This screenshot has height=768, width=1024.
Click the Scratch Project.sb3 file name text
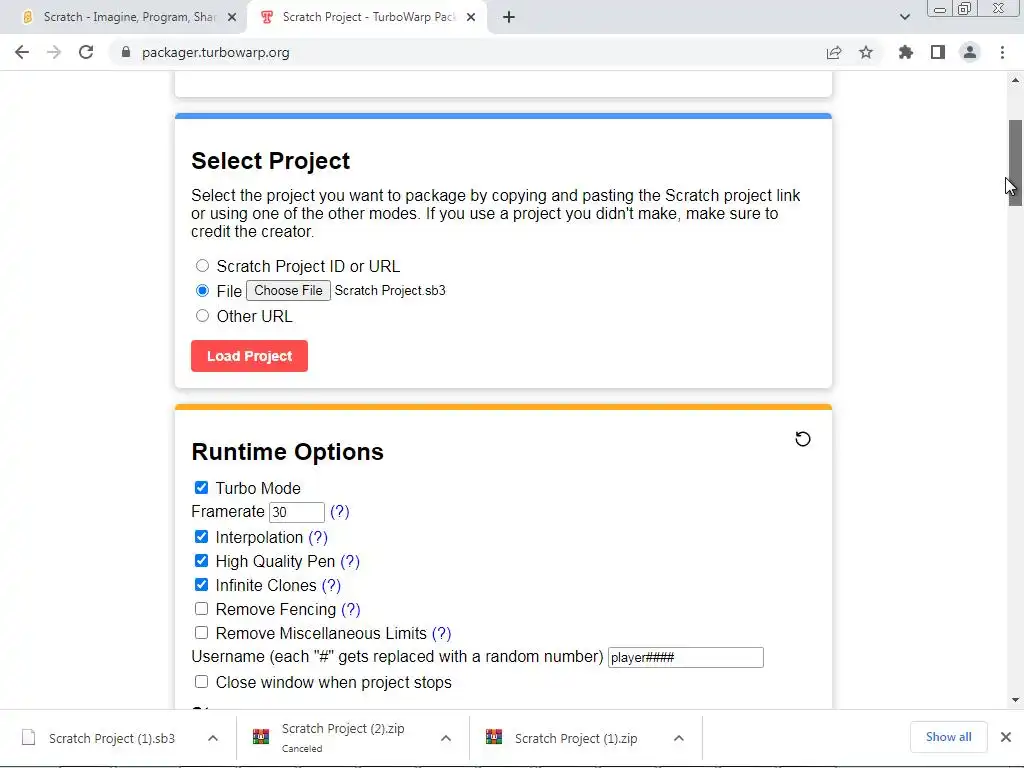(x=390, y=291)
